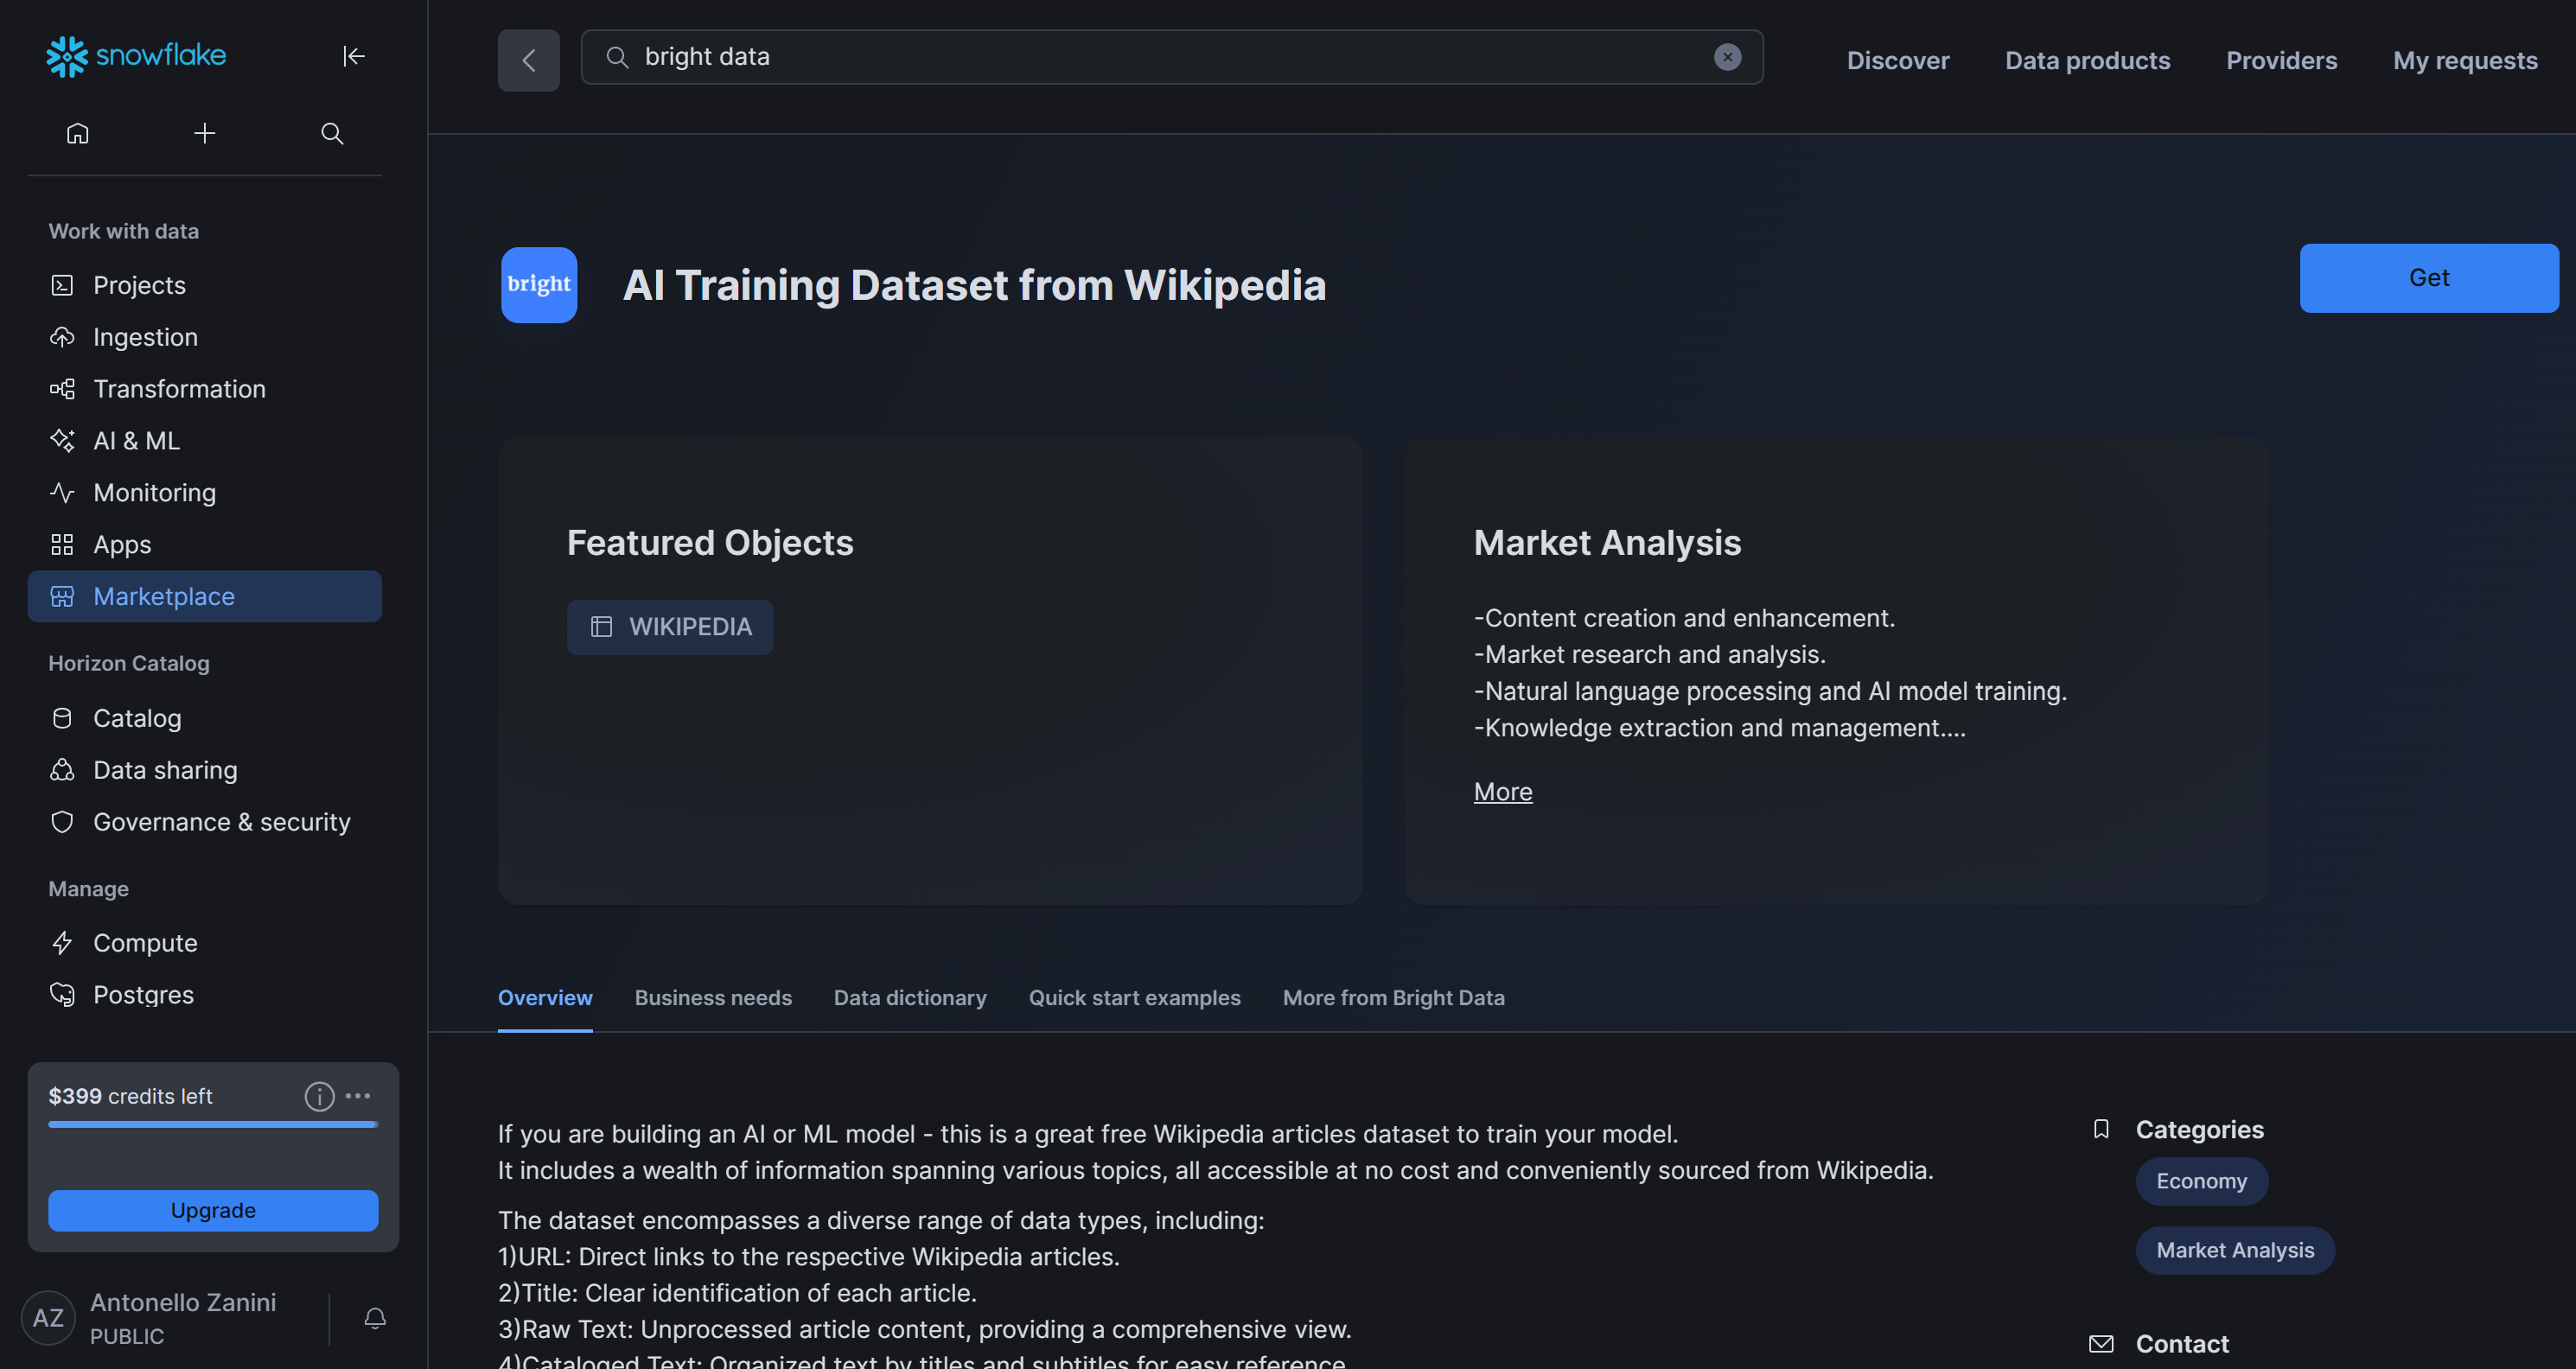The width and height of the screenshot is (2576, 1369).
Task: Select the Economy category tag
Action: coord(2202,1182)
